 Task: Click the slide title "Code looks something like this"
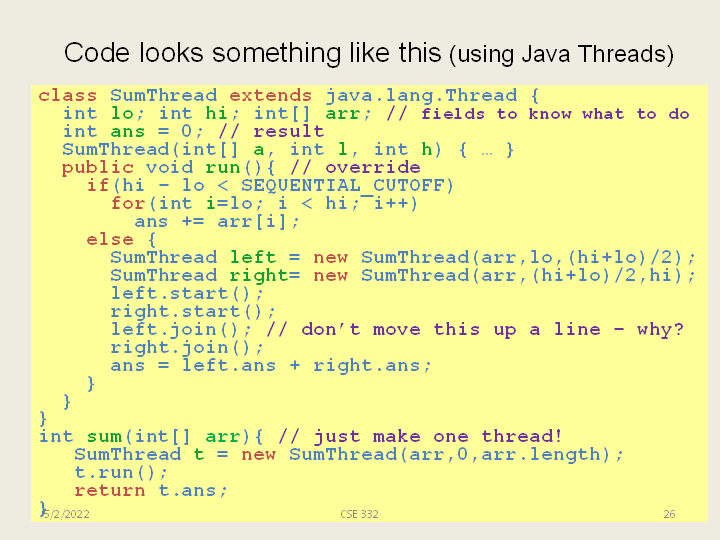point(253,52)
